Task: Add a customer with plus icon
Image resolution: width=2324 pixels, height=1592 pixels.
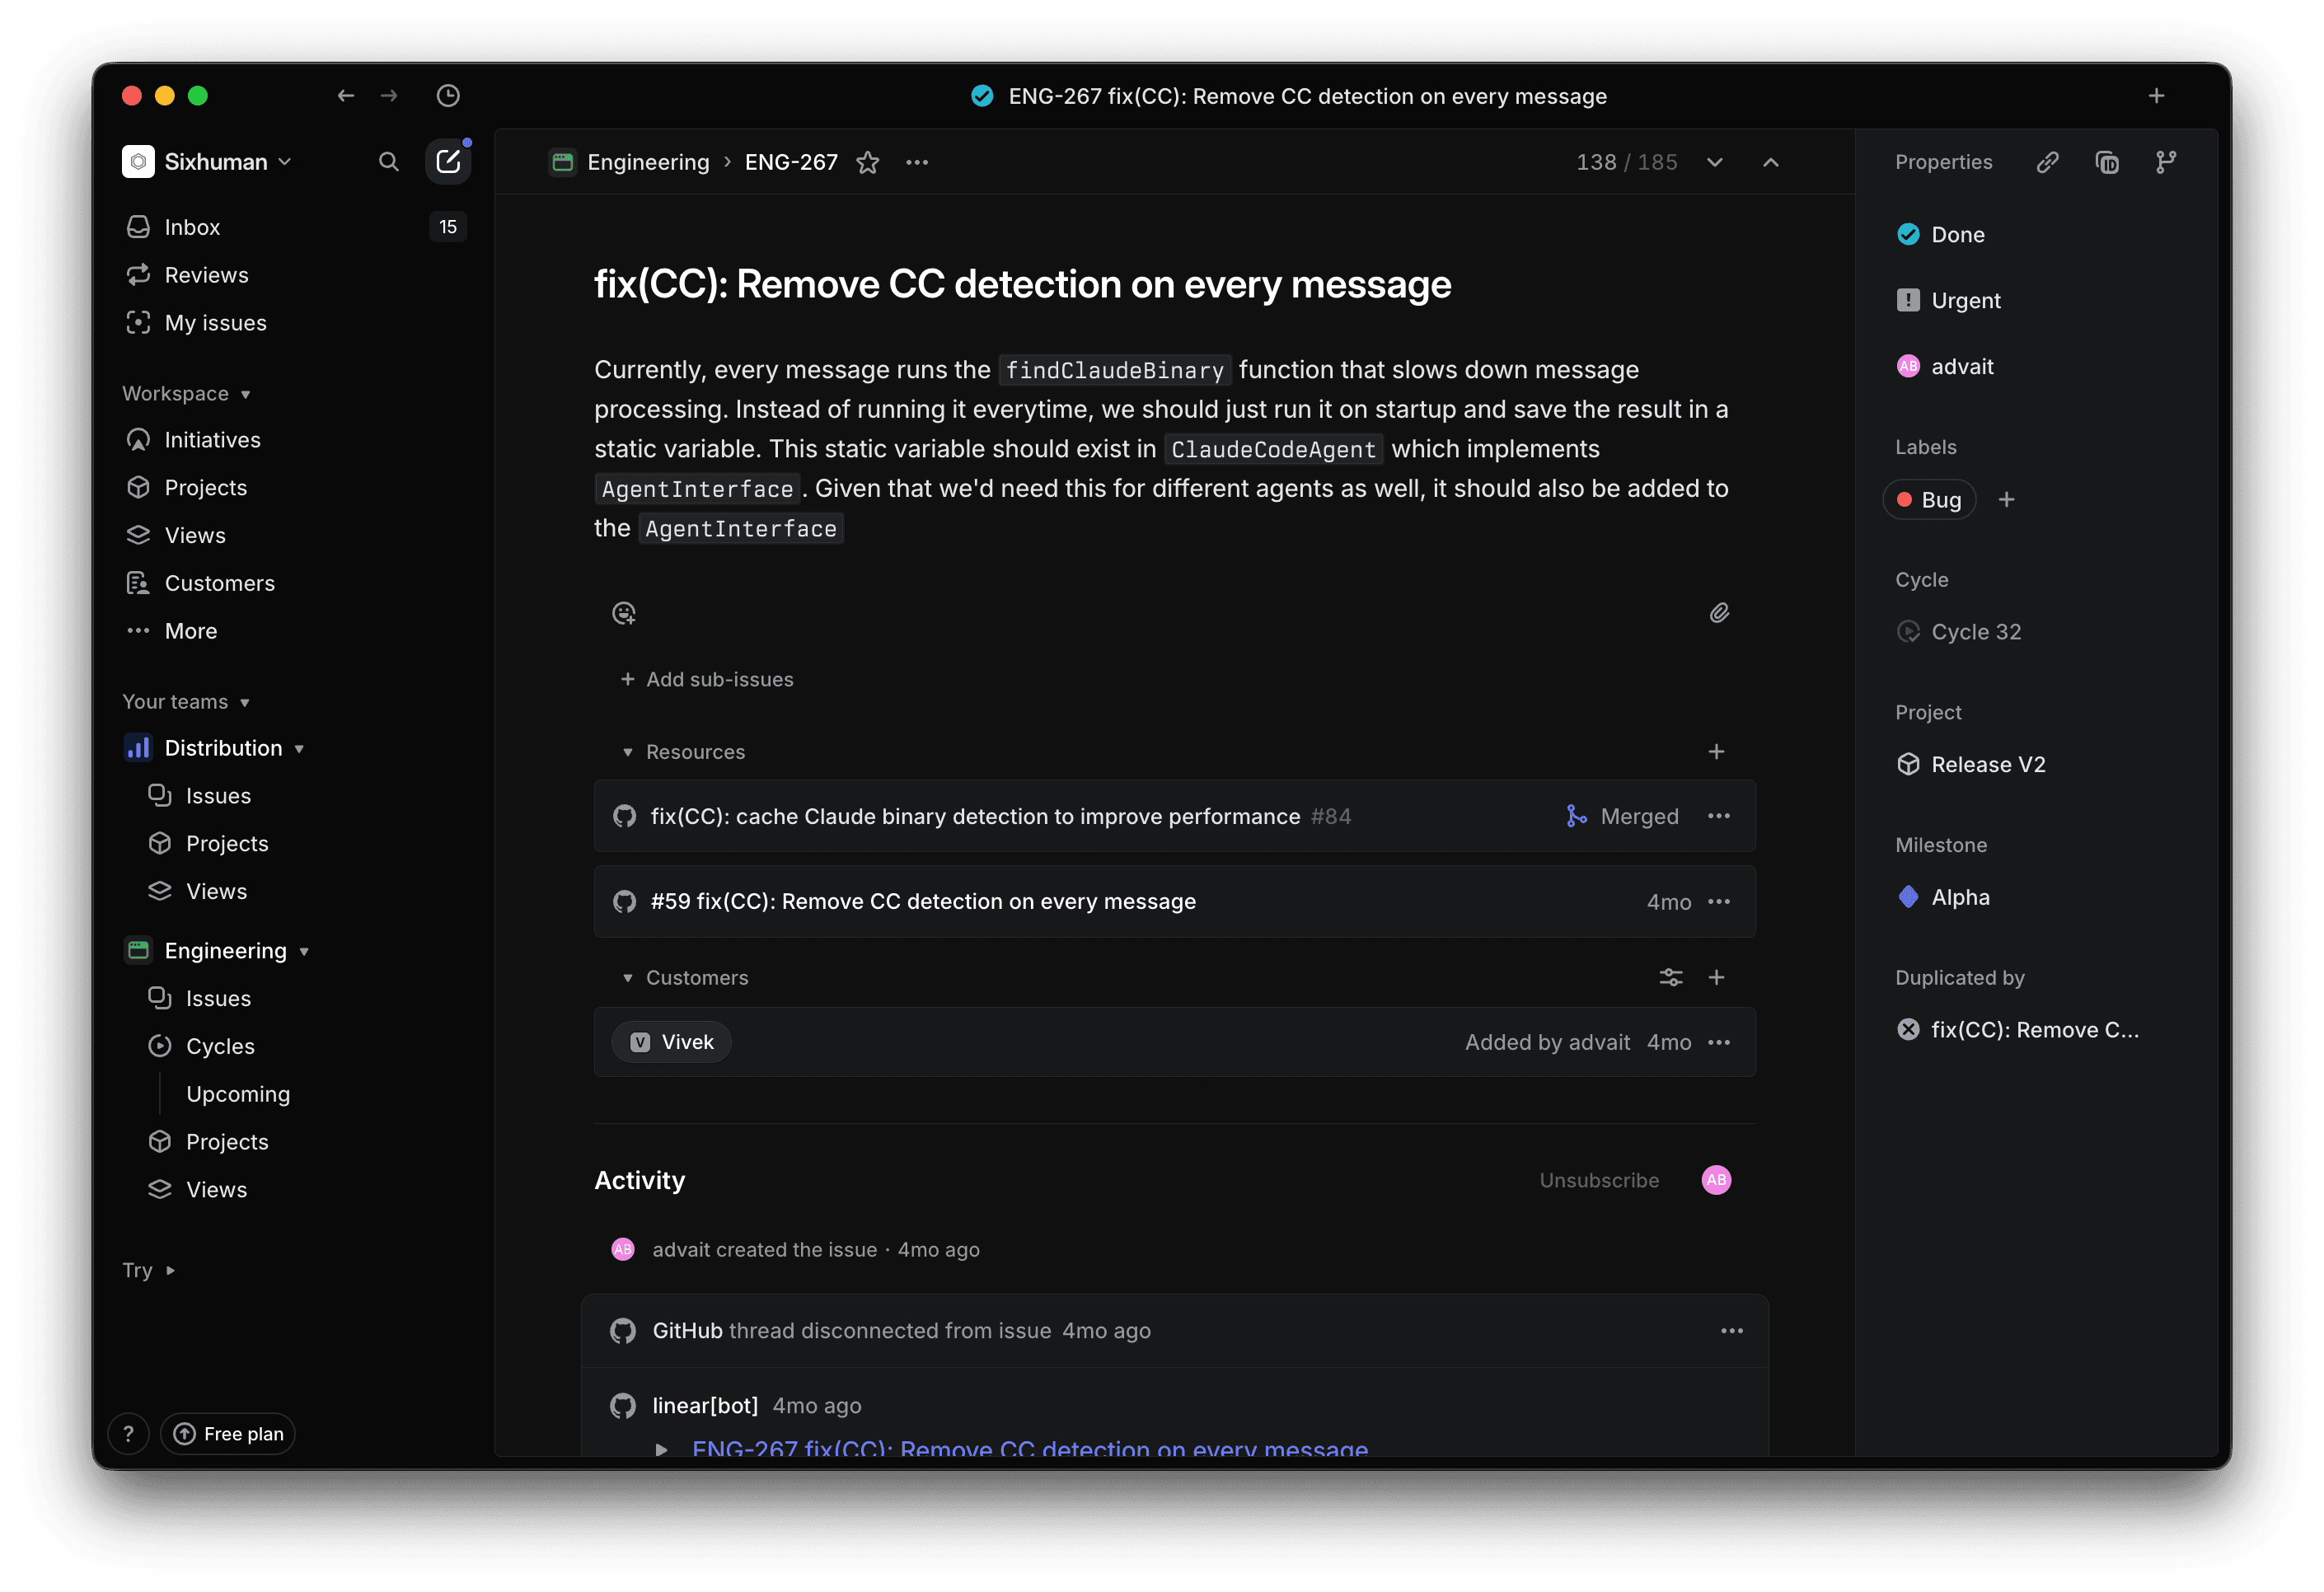Action: (1716, 978)
